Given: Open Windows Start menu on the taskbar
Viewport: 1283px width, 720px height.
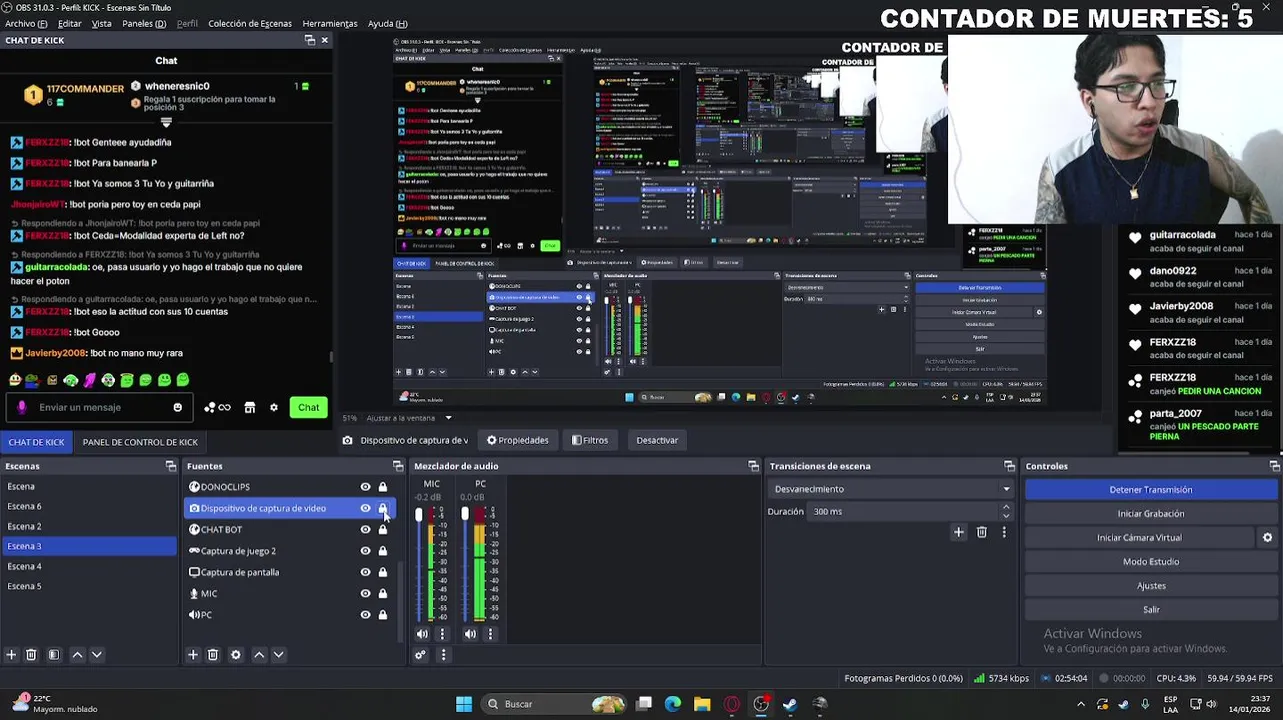Looking at the screenshot, I should [x=464, y=704].
